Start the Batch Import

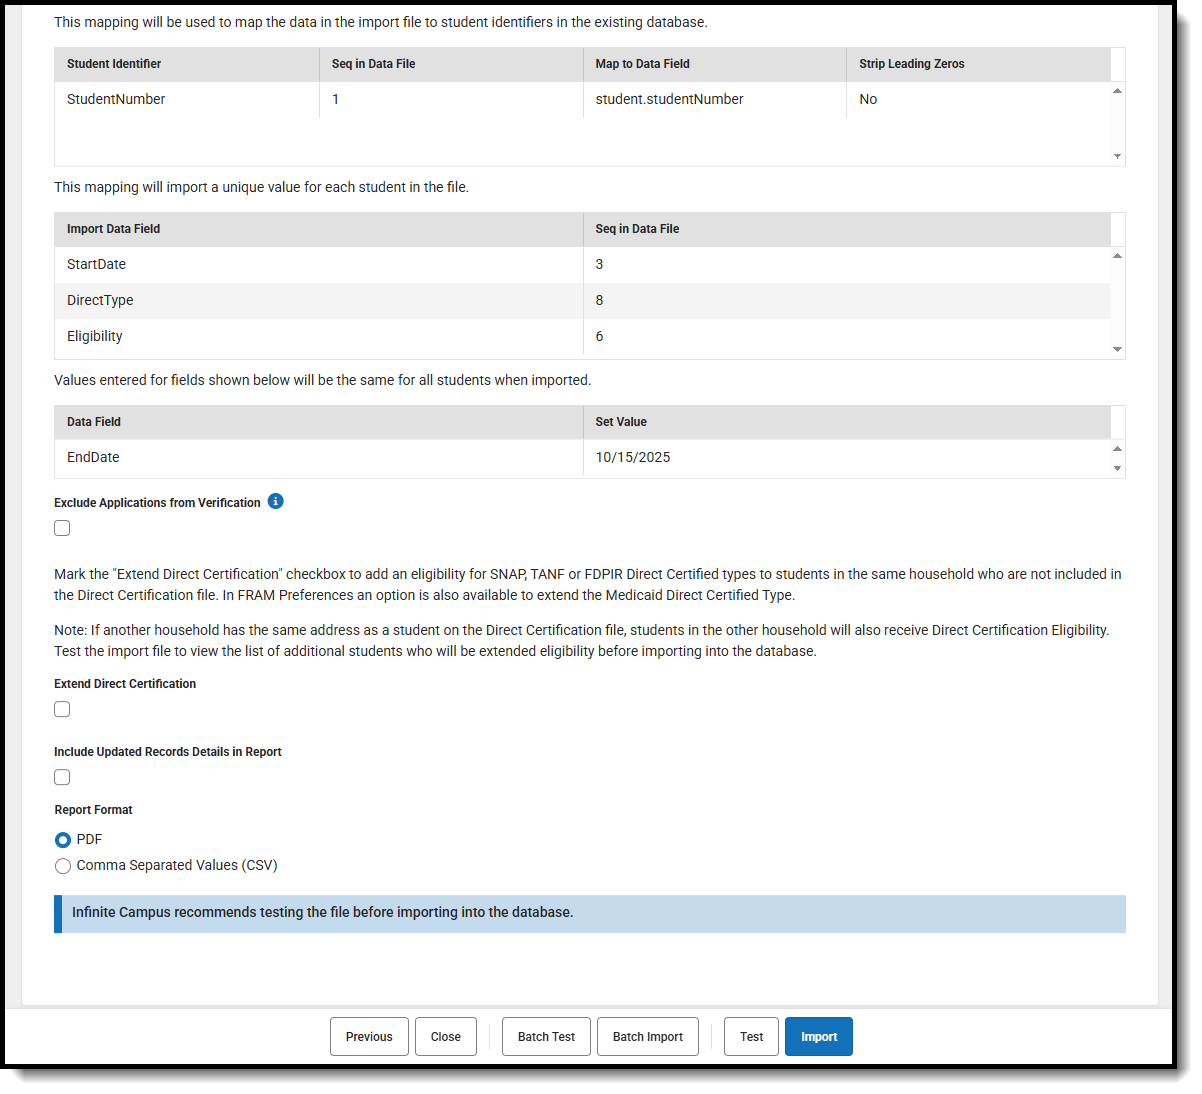point(648,1036)
